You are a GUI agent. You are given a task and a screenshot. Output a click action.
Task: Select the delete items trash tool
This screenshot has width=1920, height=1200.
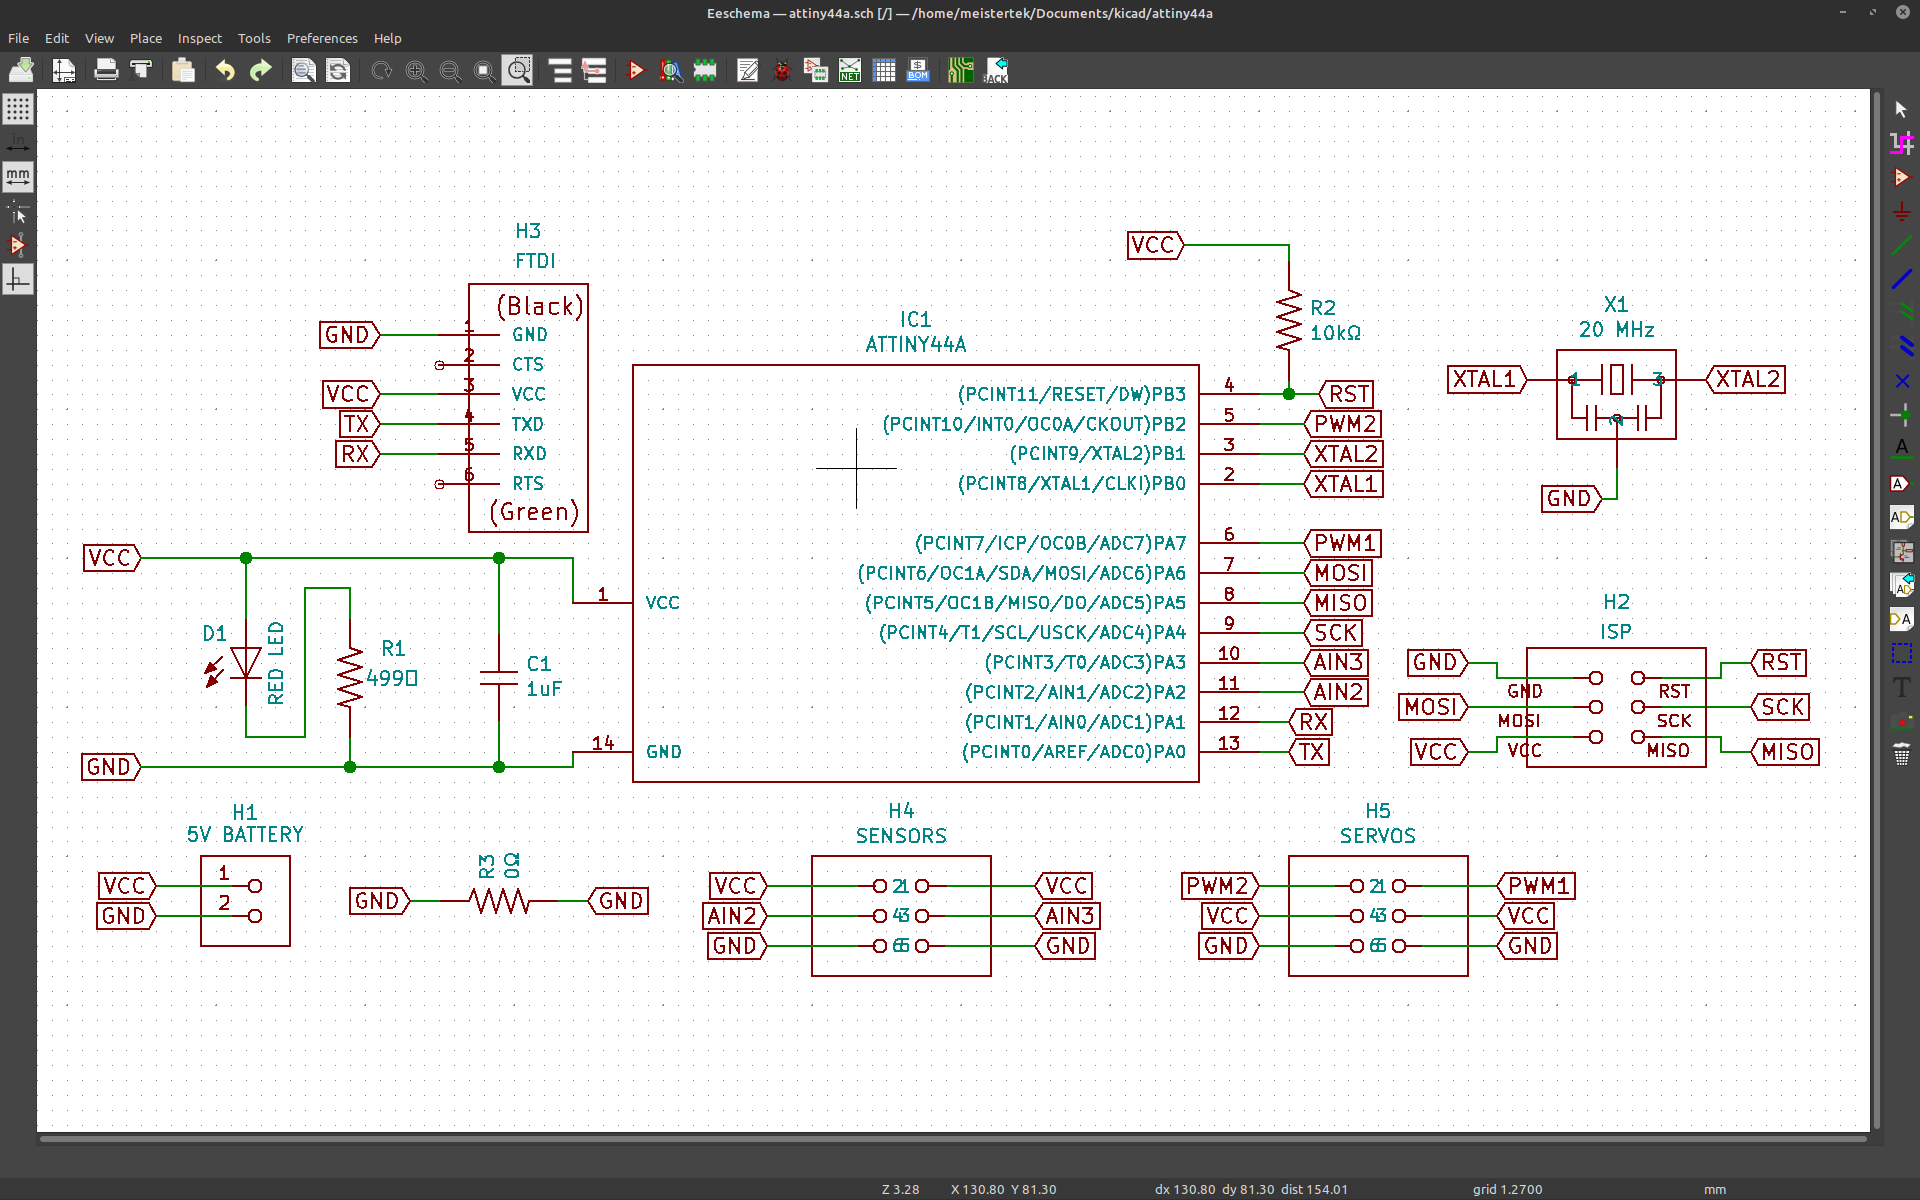[1901, 755]
